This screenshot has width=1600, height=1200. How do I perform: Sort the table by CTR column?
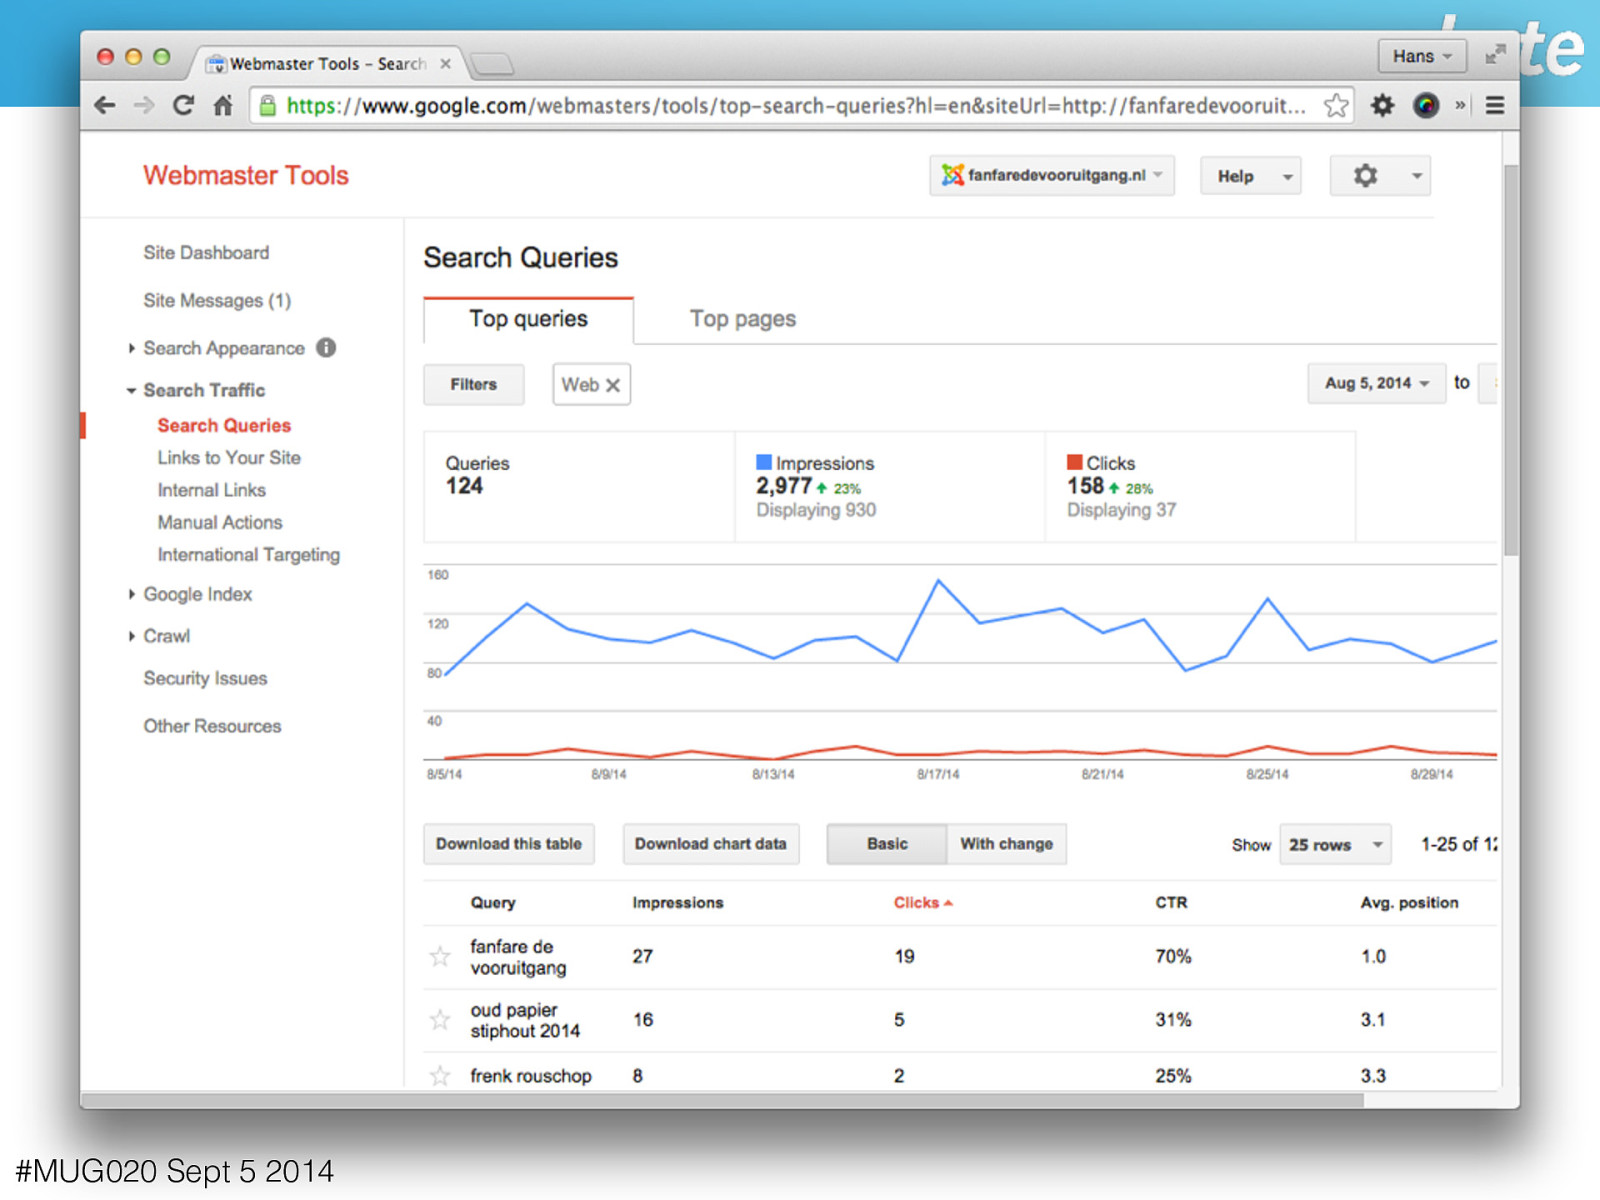(1171, 903)
